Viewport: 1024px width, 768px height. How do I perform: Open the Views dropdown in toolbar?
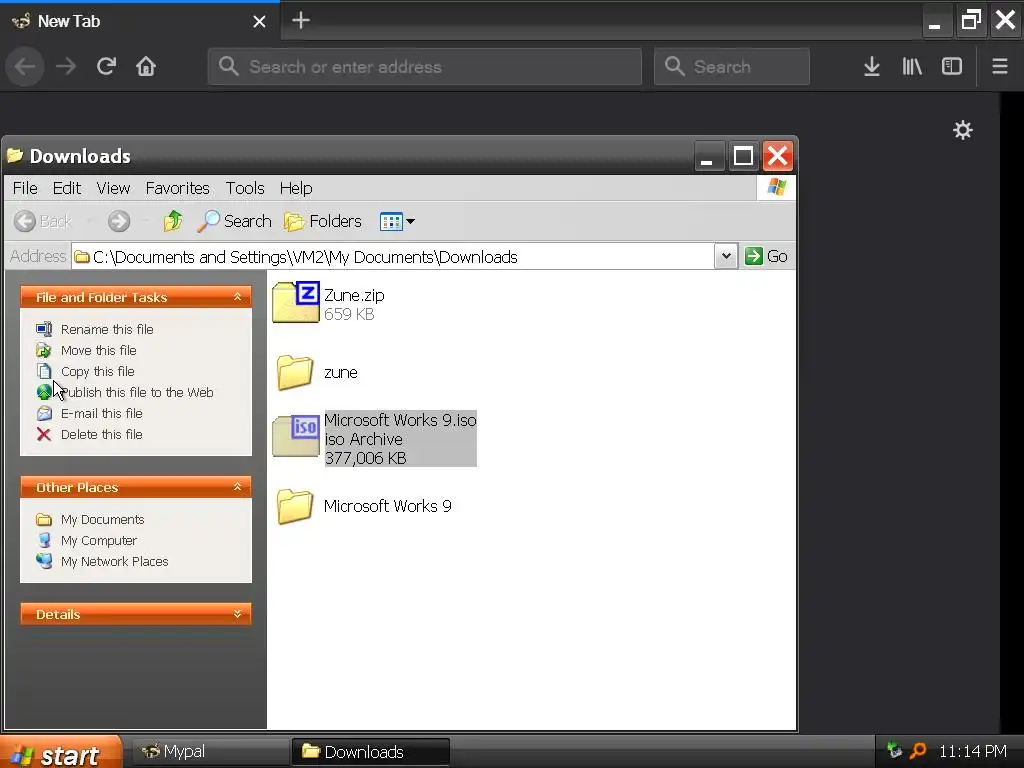click(x=397, y=221)
